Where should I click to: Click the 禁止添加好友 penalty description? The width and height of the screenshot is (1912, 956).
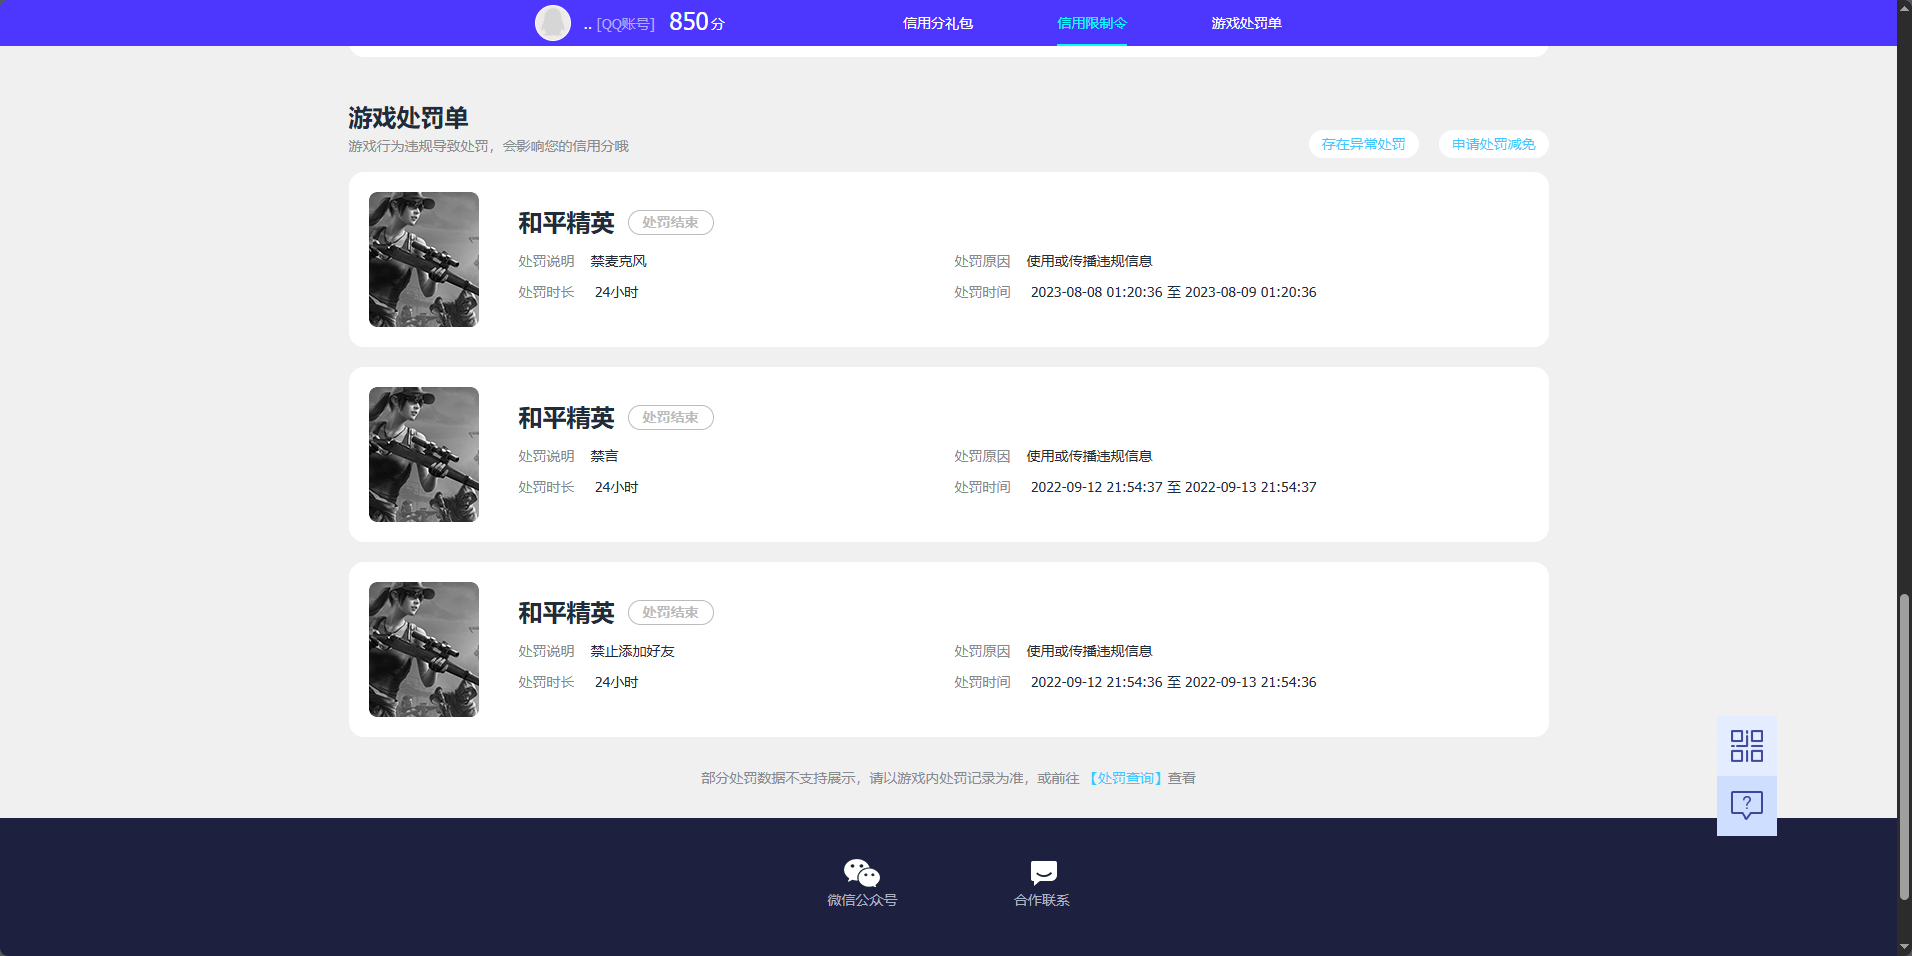pos(632,651)
